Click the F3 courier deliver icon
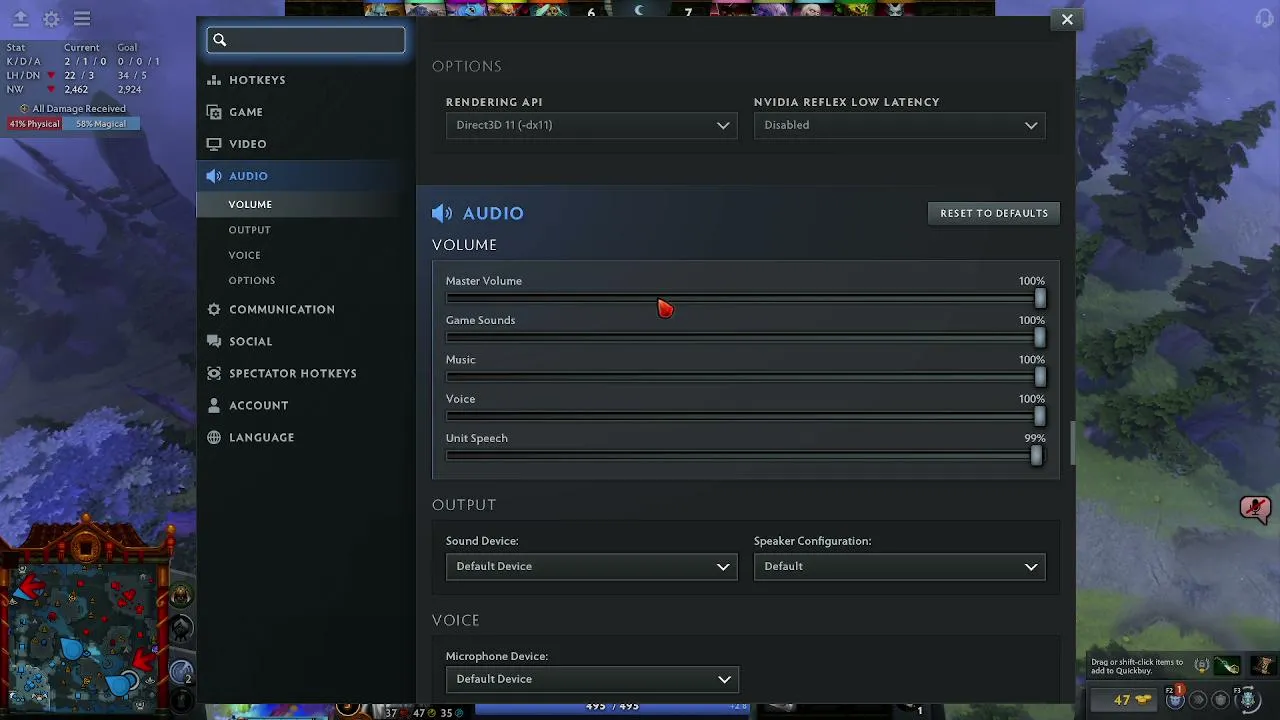Image resolution: width=1280 pixels, height=720 pixels. tap(1247, 698)
